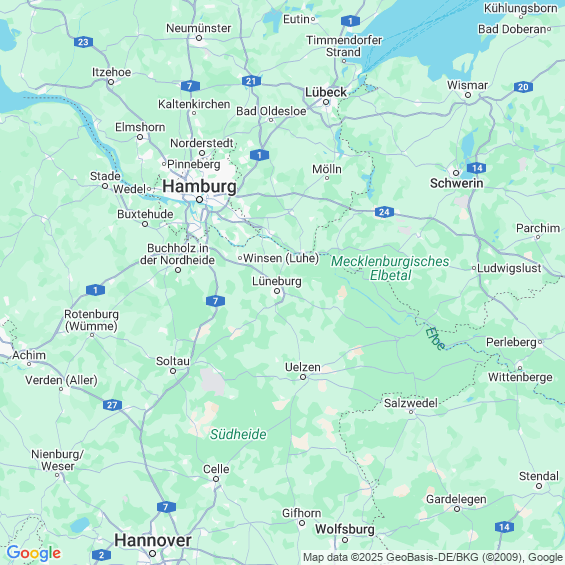The width and height of the screenshot is (565, 565).
Task: Click the A20 shield near Wismar
Action: point(523,87)
